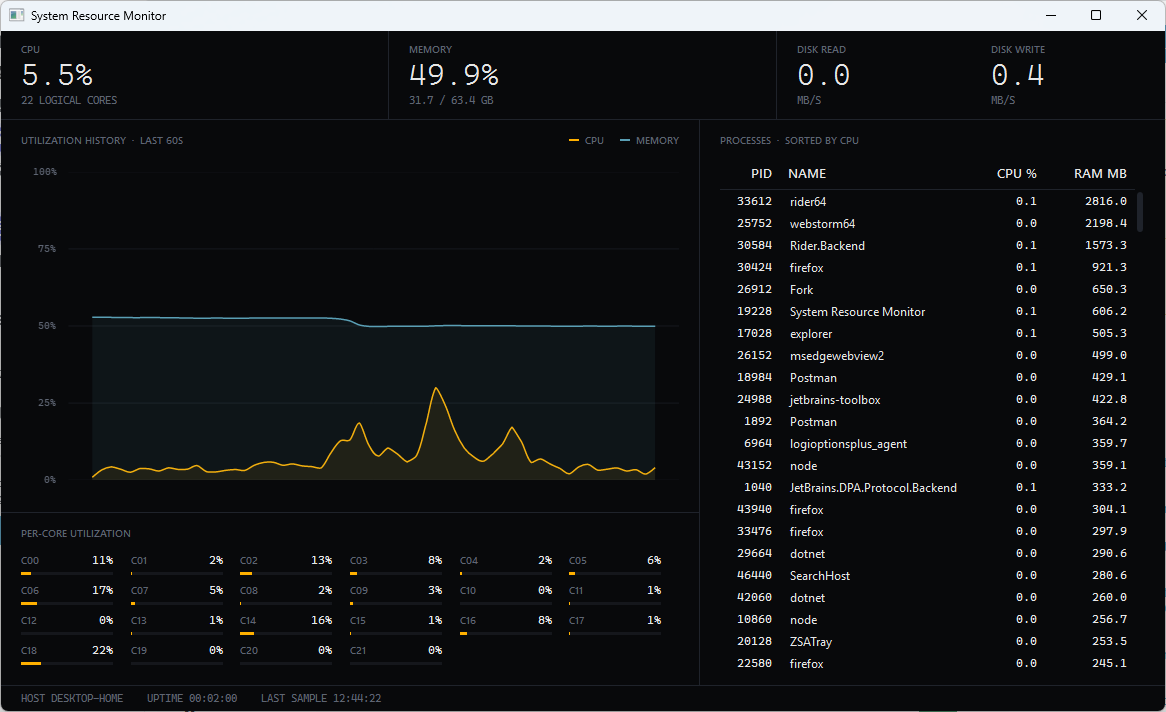
Task: Click the LAST SAMPLE 12:44:22 status entry
Action: (321, 699)
